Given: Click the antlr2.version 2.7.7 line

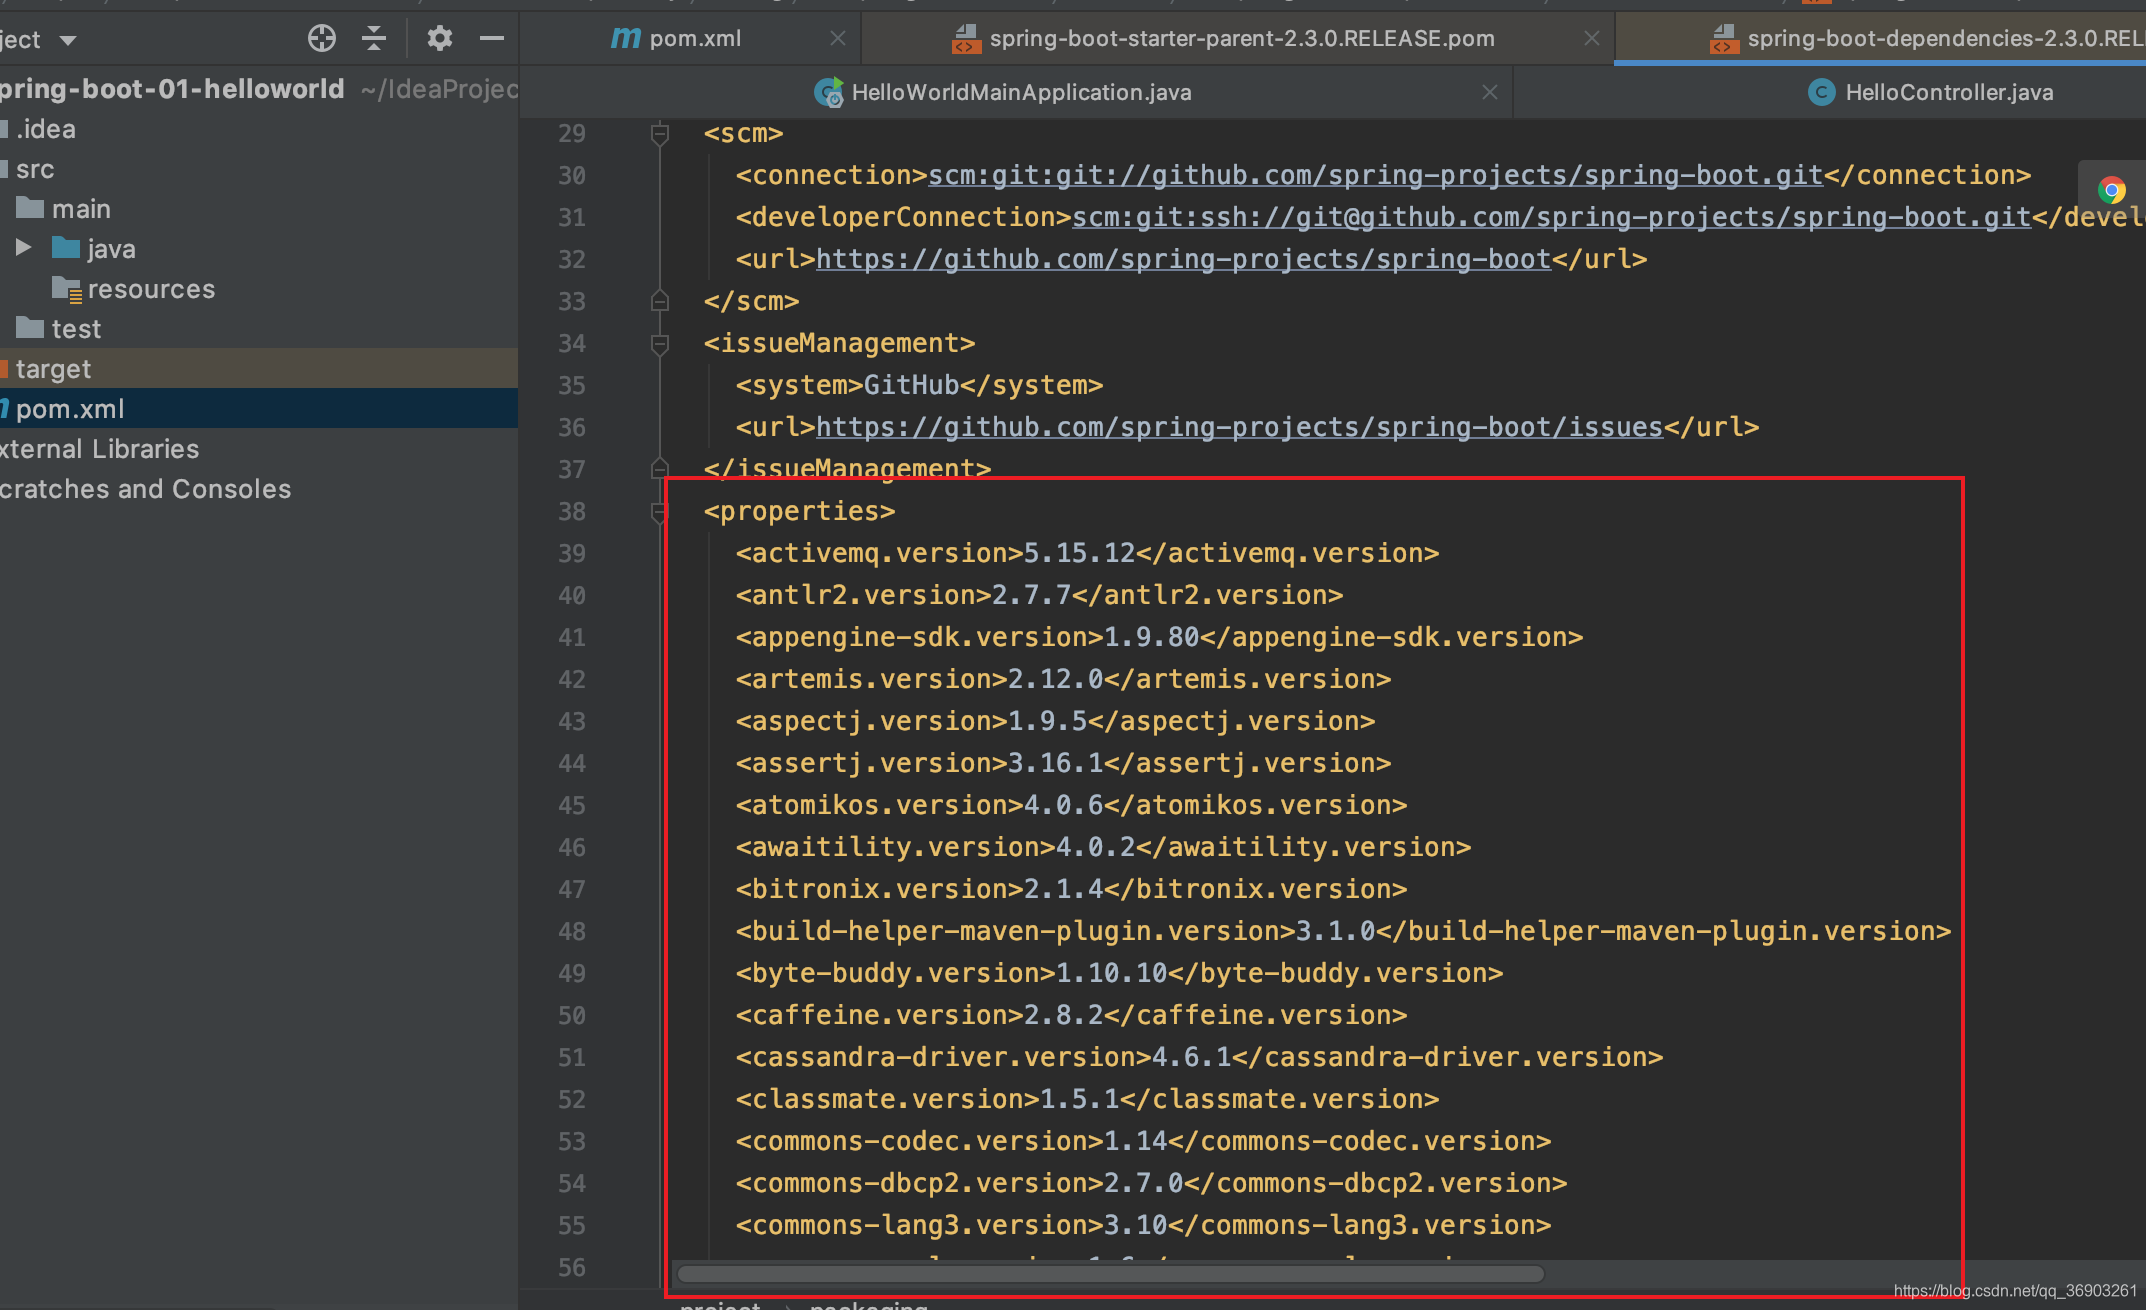Looking at the screenshot, I should 1039,595.
